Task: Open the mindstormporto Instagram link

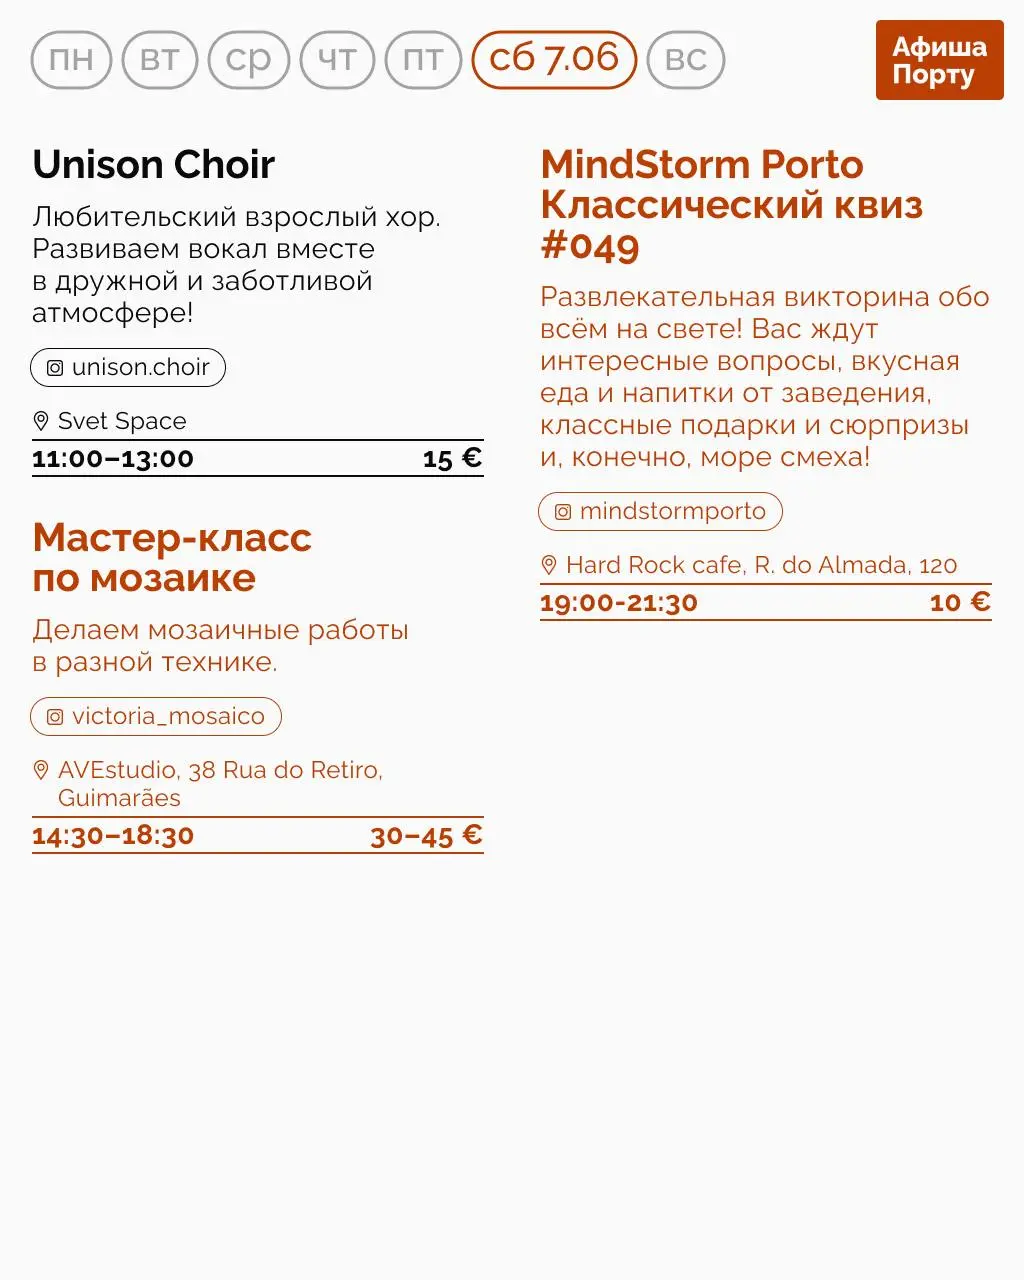Action: [672, 512]
